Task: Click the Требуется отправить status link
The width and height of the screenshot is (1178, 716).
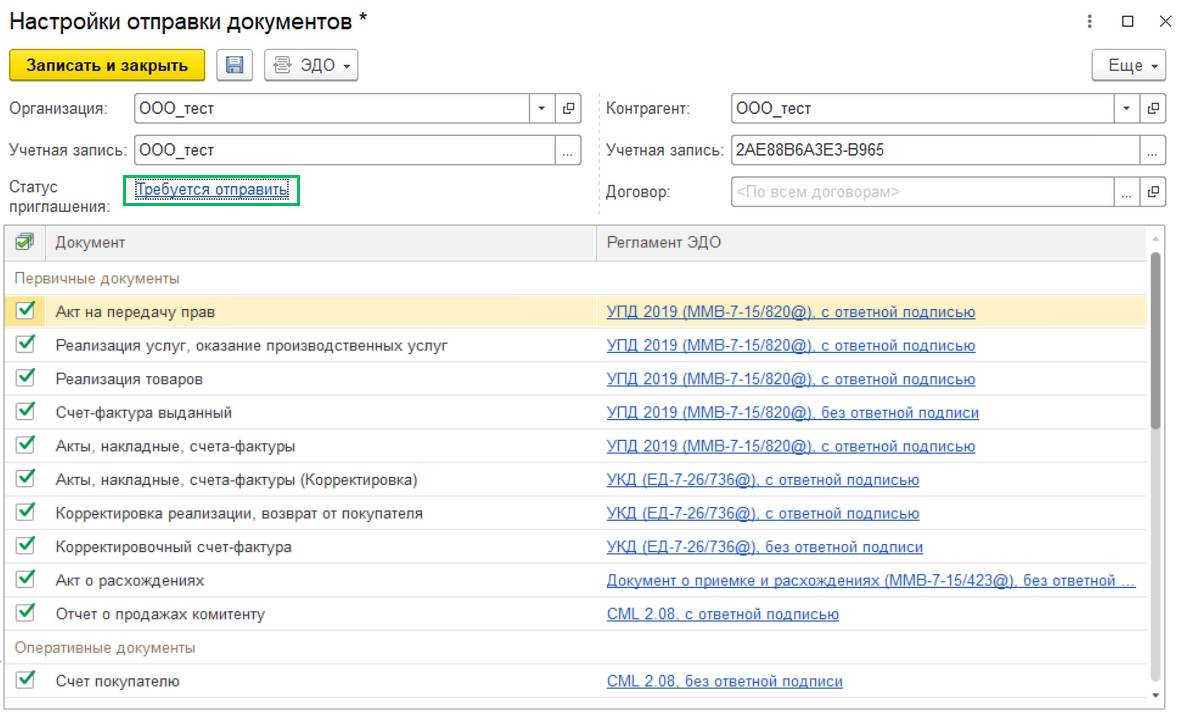Action: coord(212,189)
